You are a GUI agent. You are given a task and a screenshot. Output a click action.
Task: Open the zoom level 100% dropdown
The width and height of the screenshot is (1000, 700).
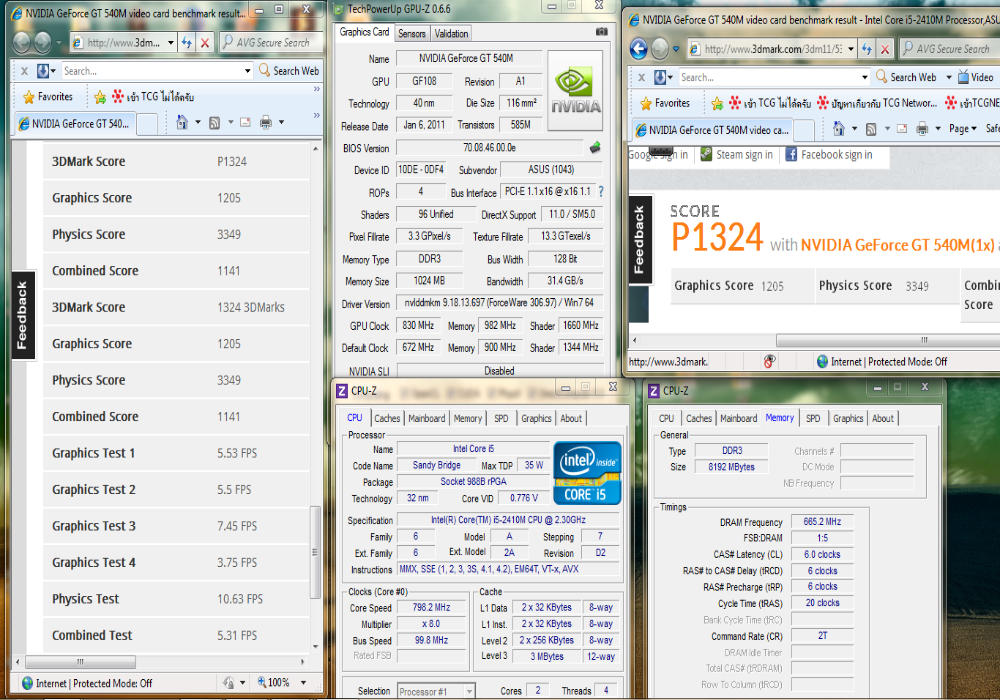click(x=303, y=683)
